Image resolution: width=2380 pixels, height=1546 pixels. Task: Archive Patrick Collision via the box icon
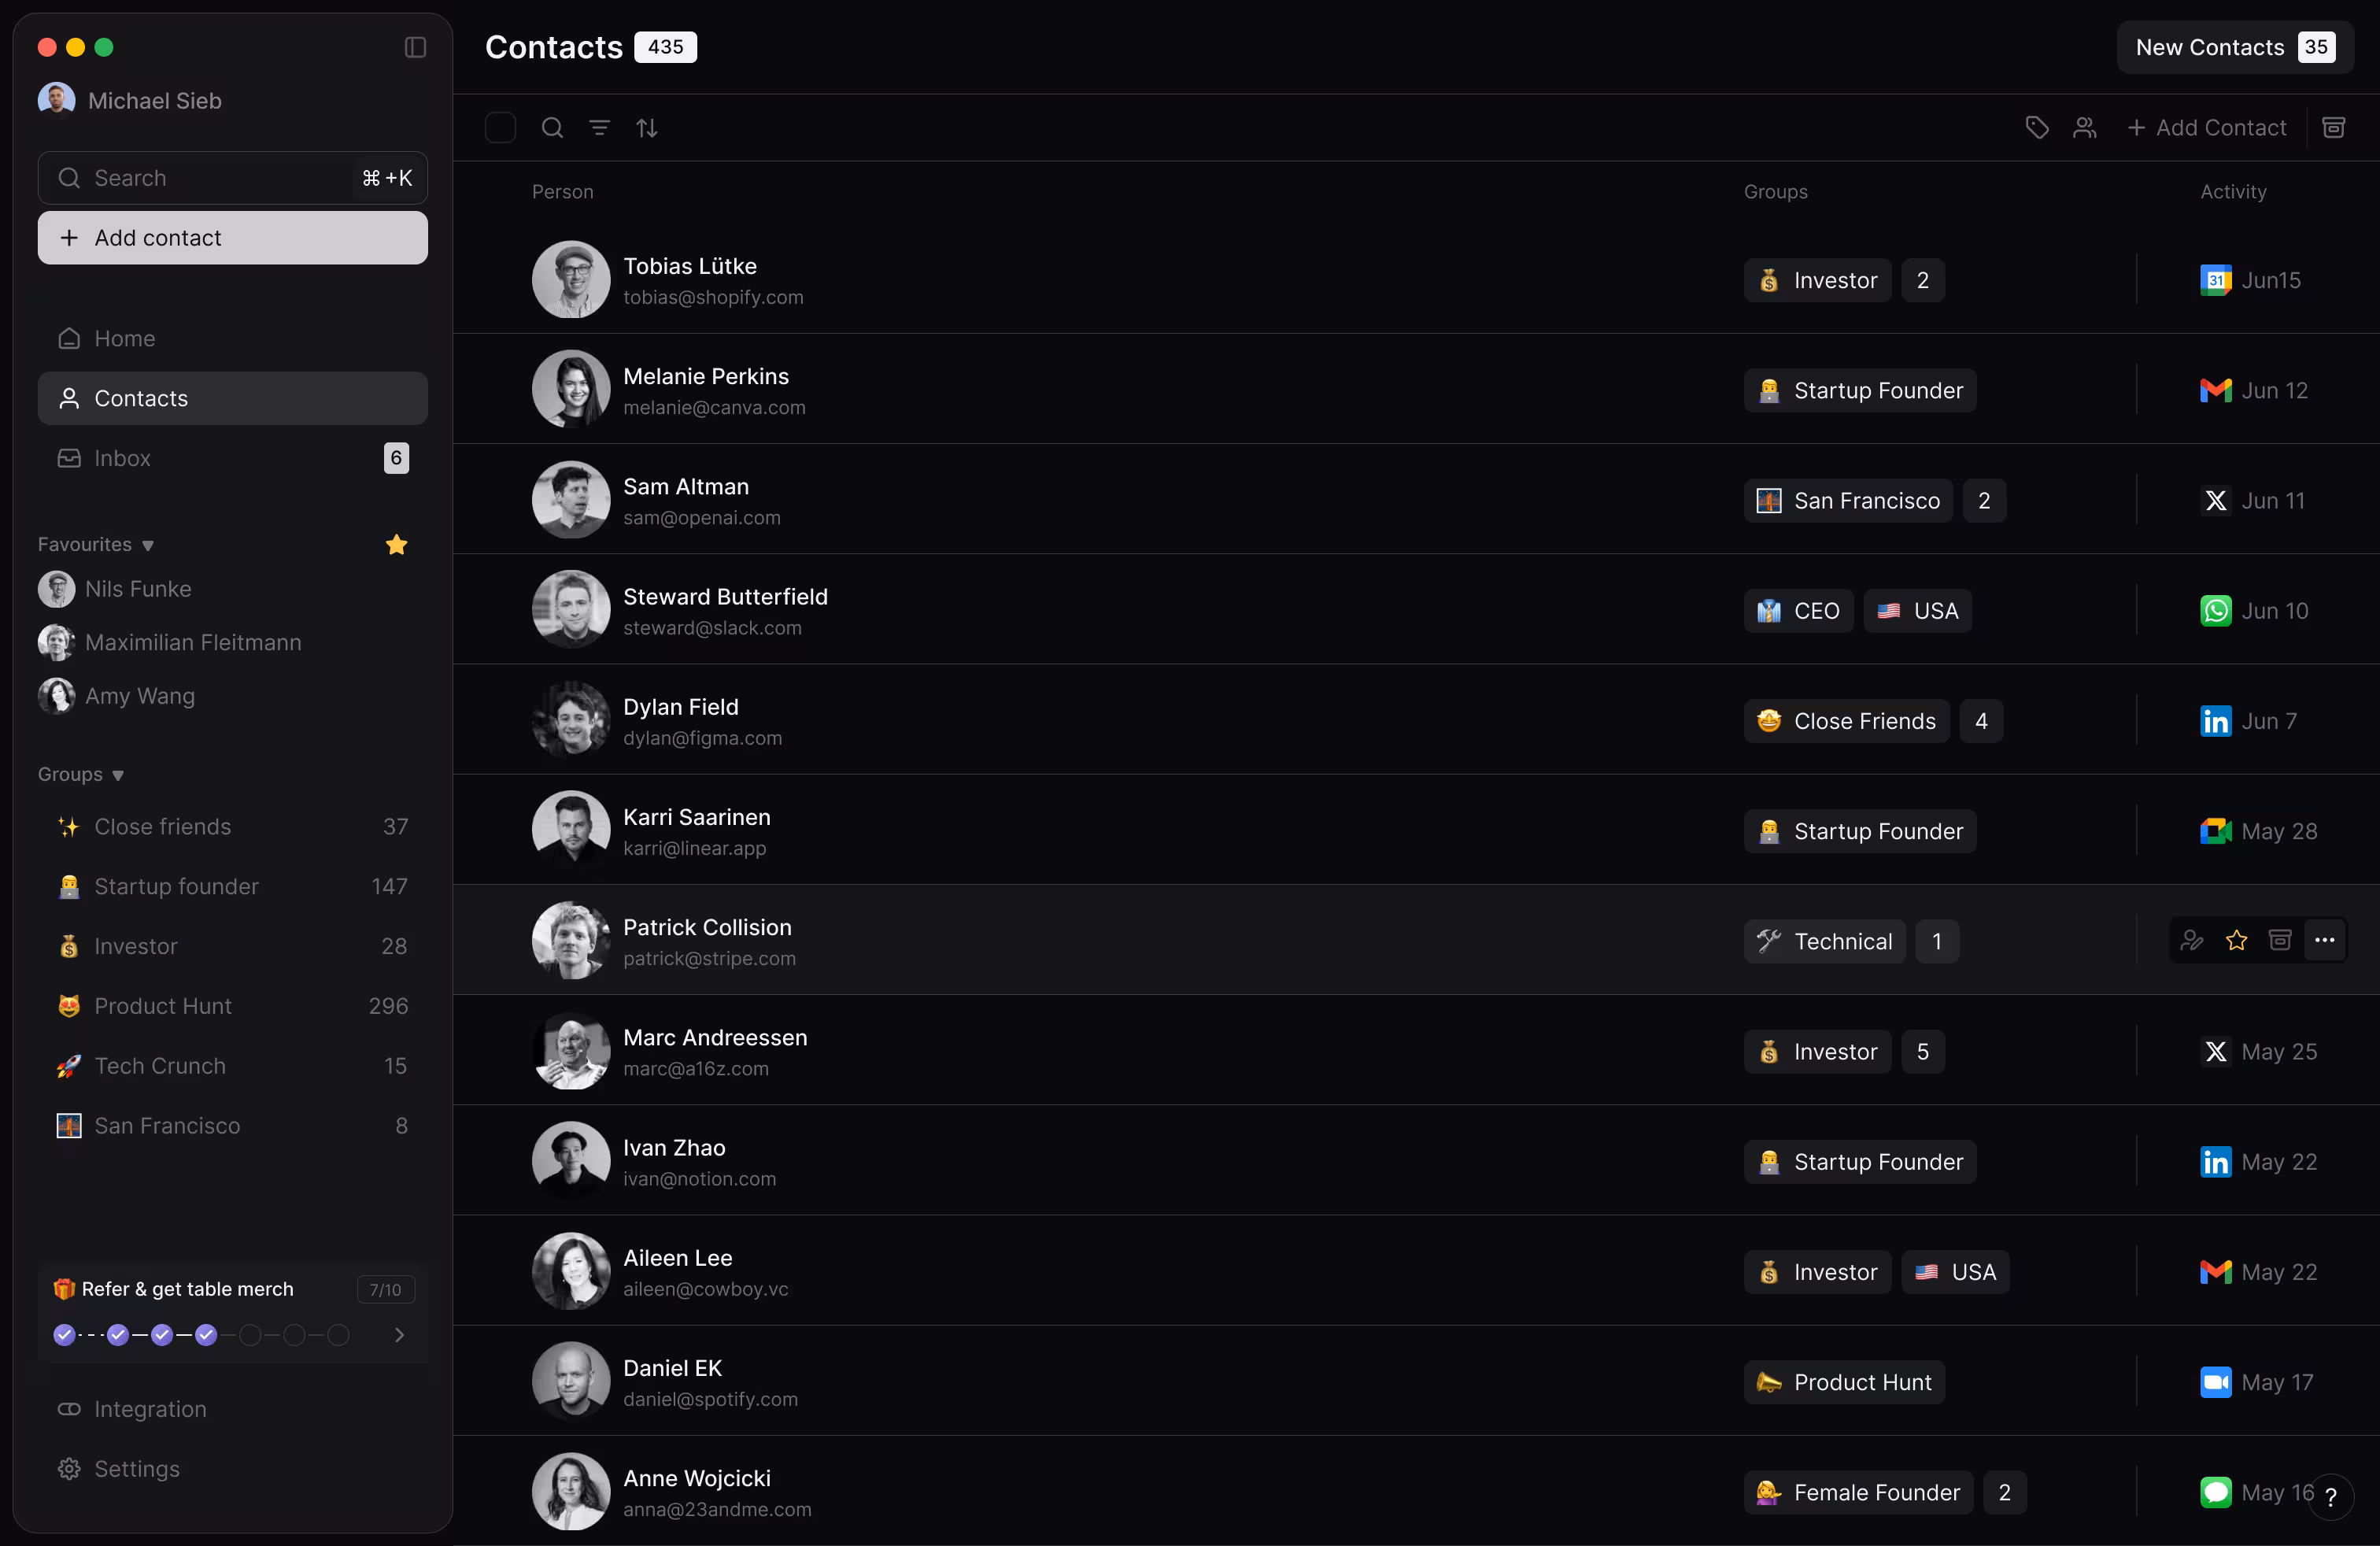click(2280, 940)
